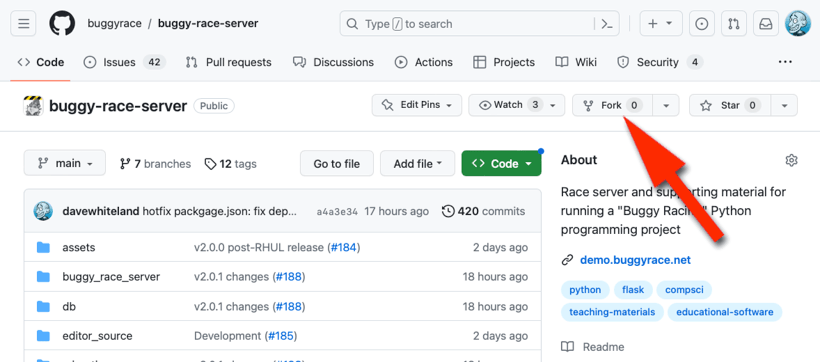Open the hamburger navigation menu

(x=24, y=24)
